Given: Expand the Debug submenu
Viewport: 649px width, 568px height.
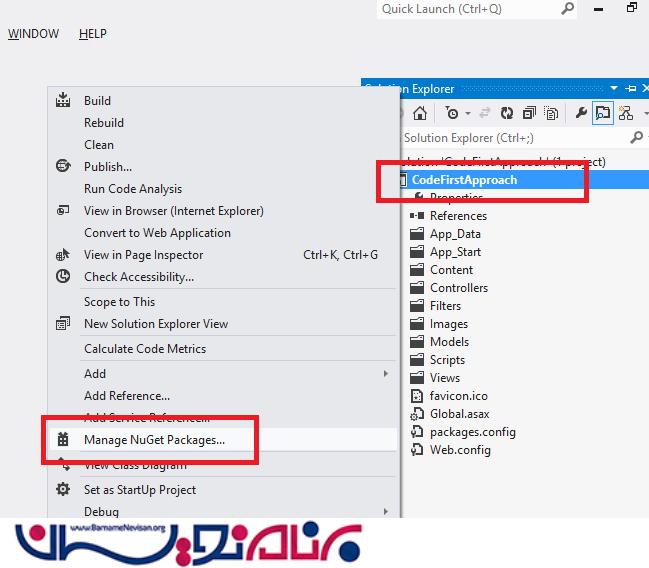Looking at the screenshot, I should (x=386, y=511).
